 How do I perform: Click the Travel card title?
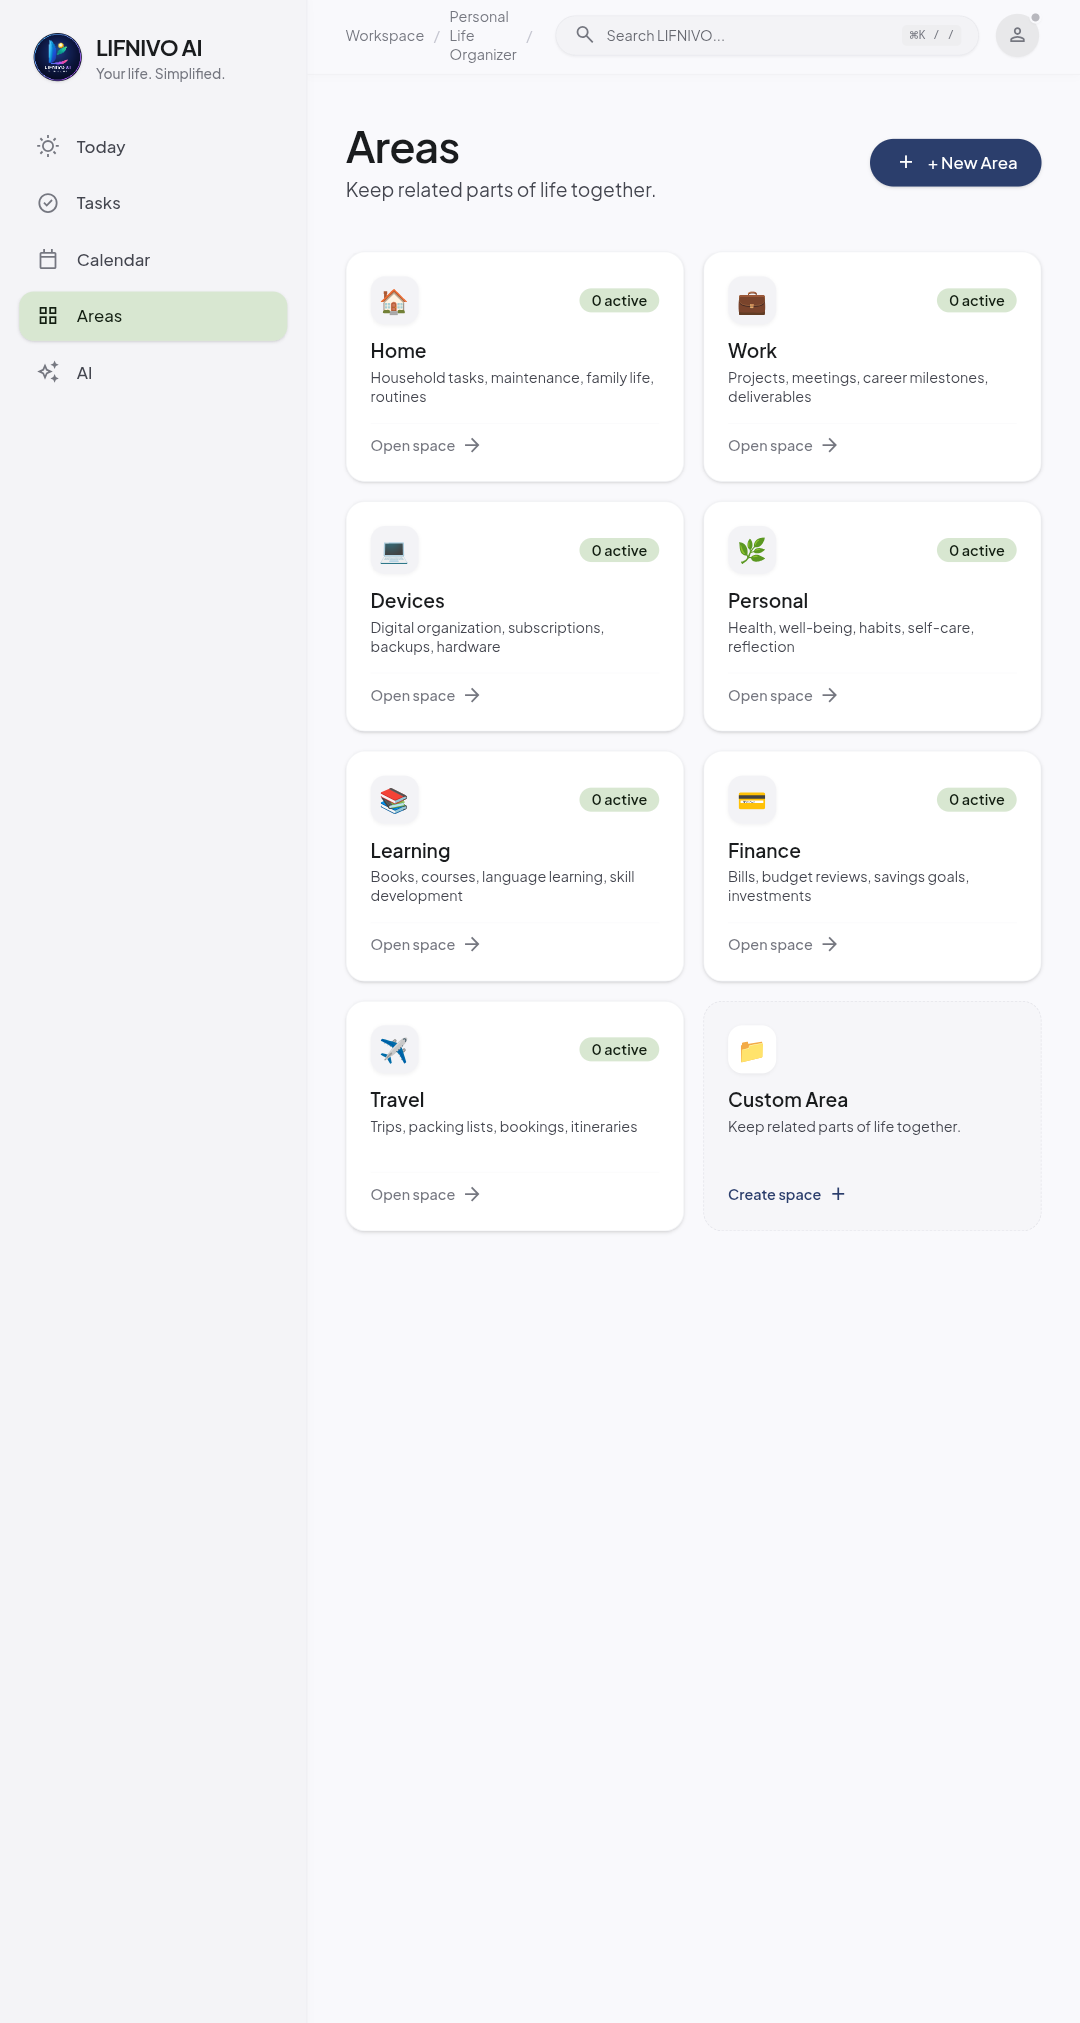pyautogui.click(x=397, y=1100)
